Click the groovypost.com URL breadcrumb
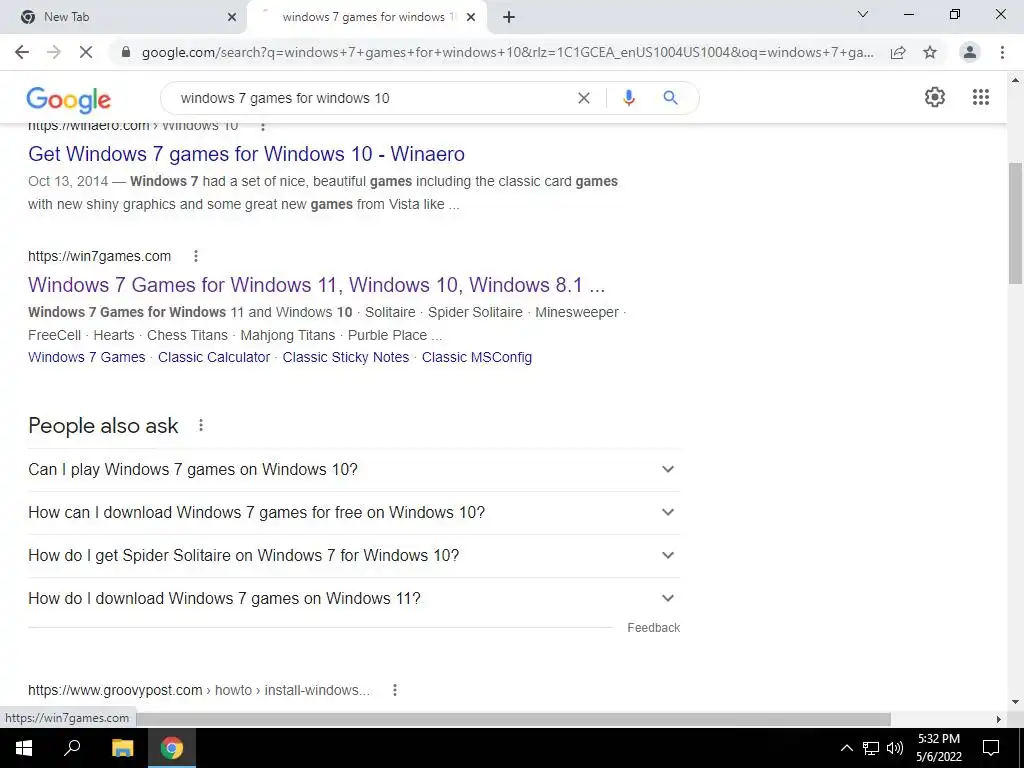The height and width of the screenshot is (768, 1024). click(x=199, y=690)
